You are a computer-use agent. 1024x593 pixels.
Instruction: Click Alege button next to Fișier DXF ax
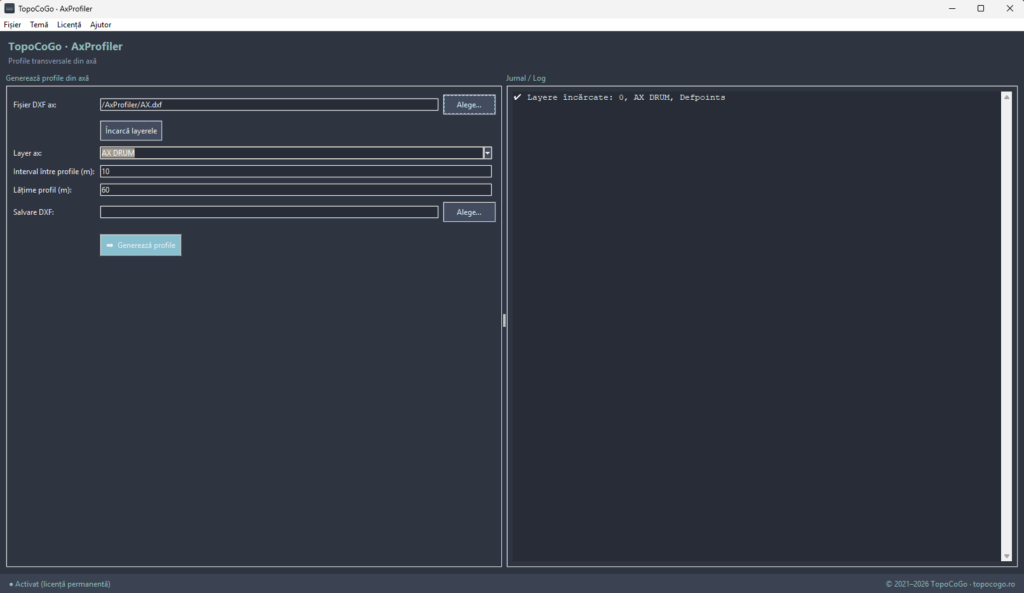pyautogui.click(x=469, y=104)
